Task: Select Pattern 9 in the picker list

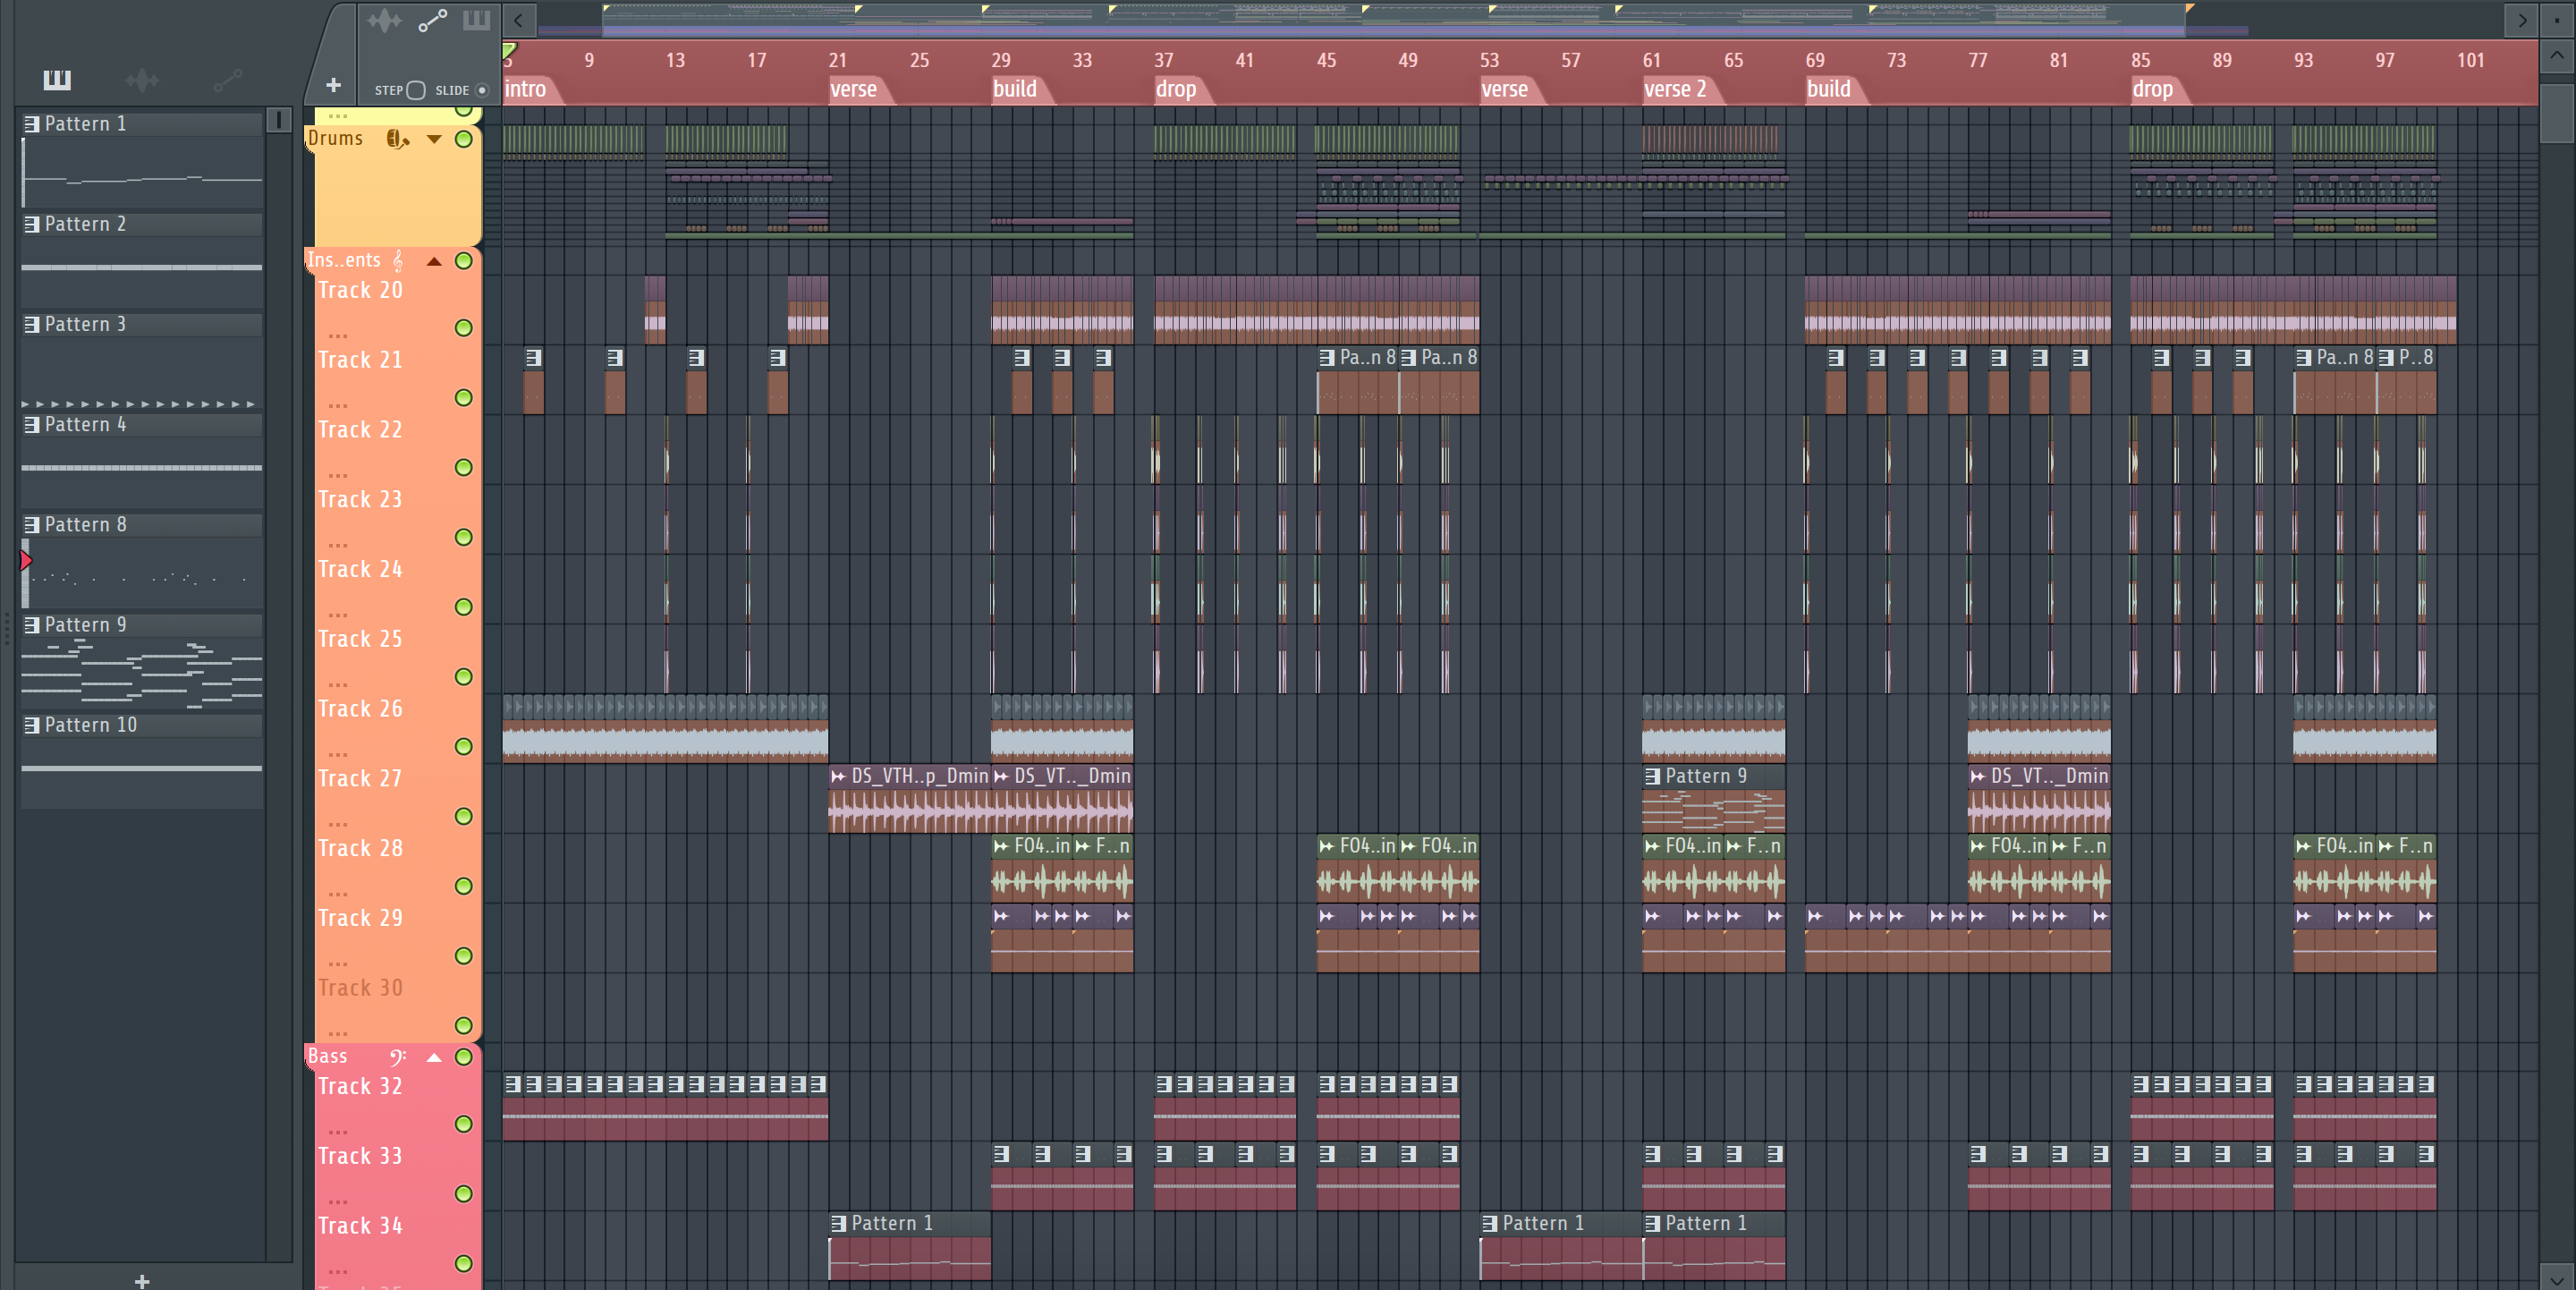Action: coord(142,625)
